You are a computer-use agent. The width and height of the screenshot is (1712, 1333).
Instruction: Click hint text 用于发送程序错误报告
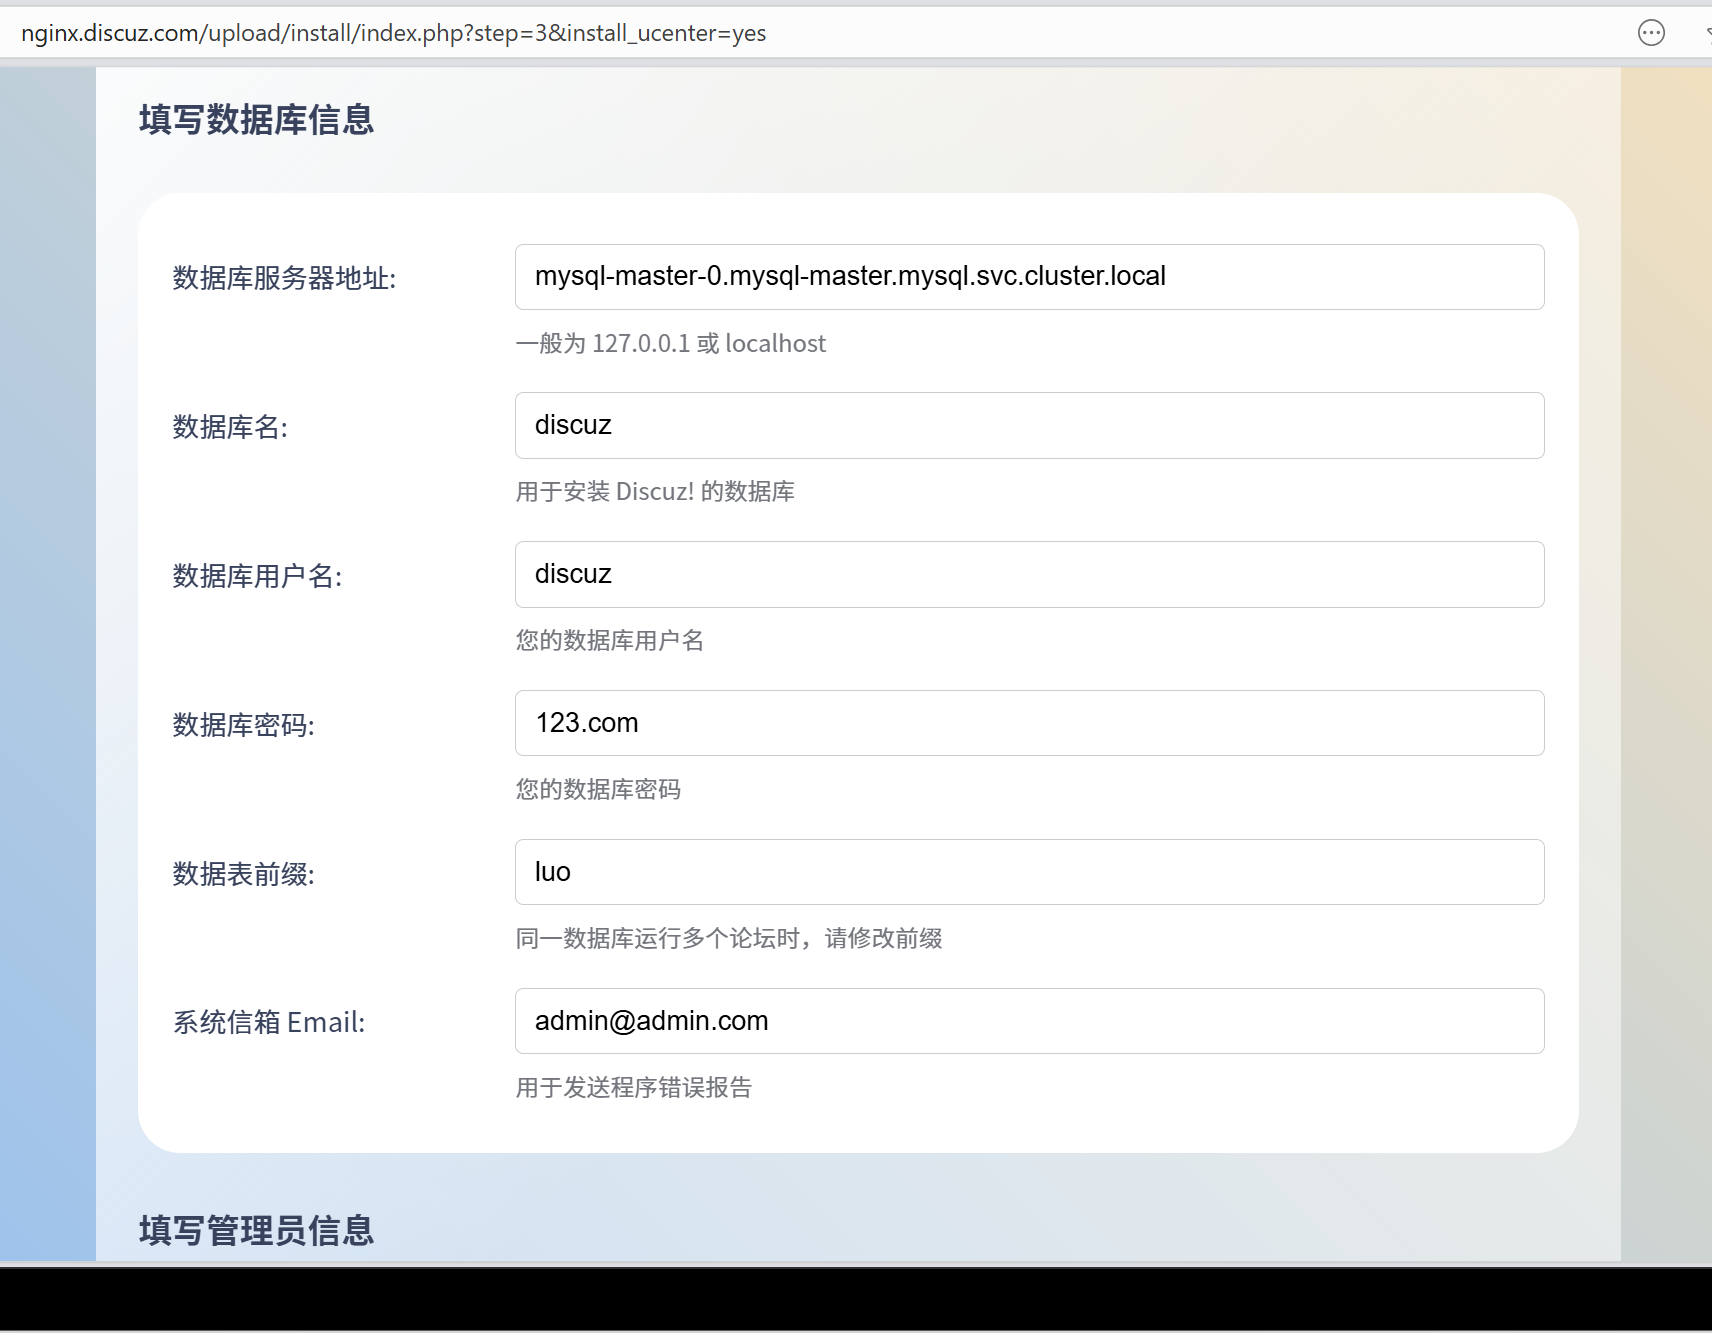pos(634,1088)
